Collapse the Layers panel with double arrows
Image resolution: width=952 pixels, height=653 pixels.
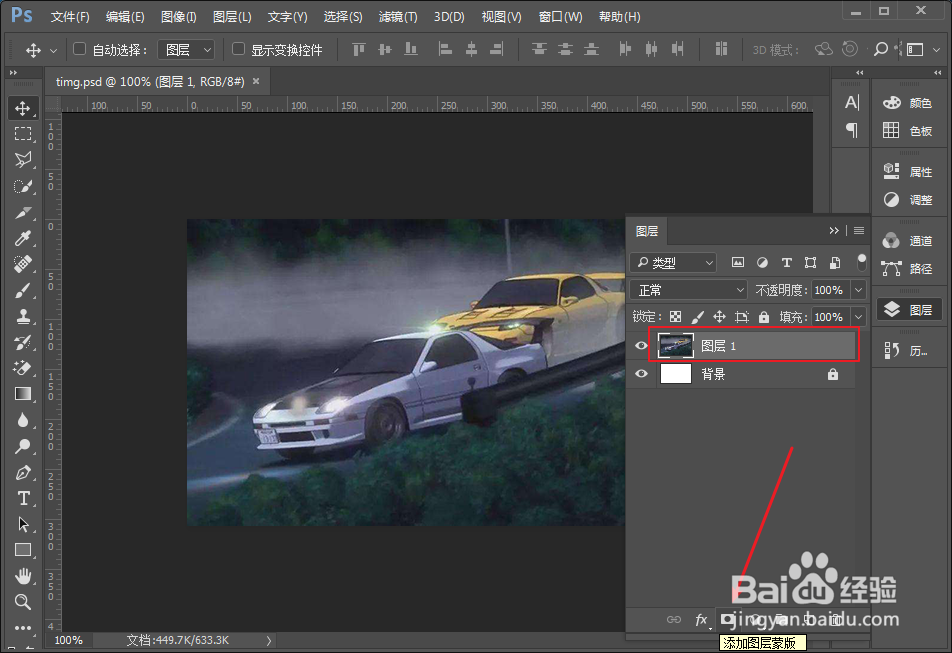tap(834, 231)
